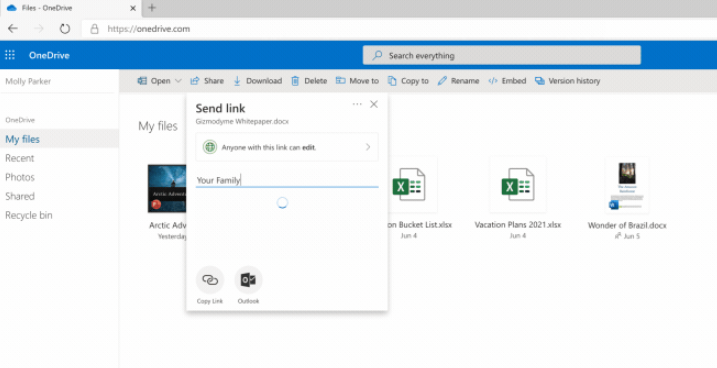Click the Copy Link icon button
Screen dimensions: 717x368
(210, 280)
